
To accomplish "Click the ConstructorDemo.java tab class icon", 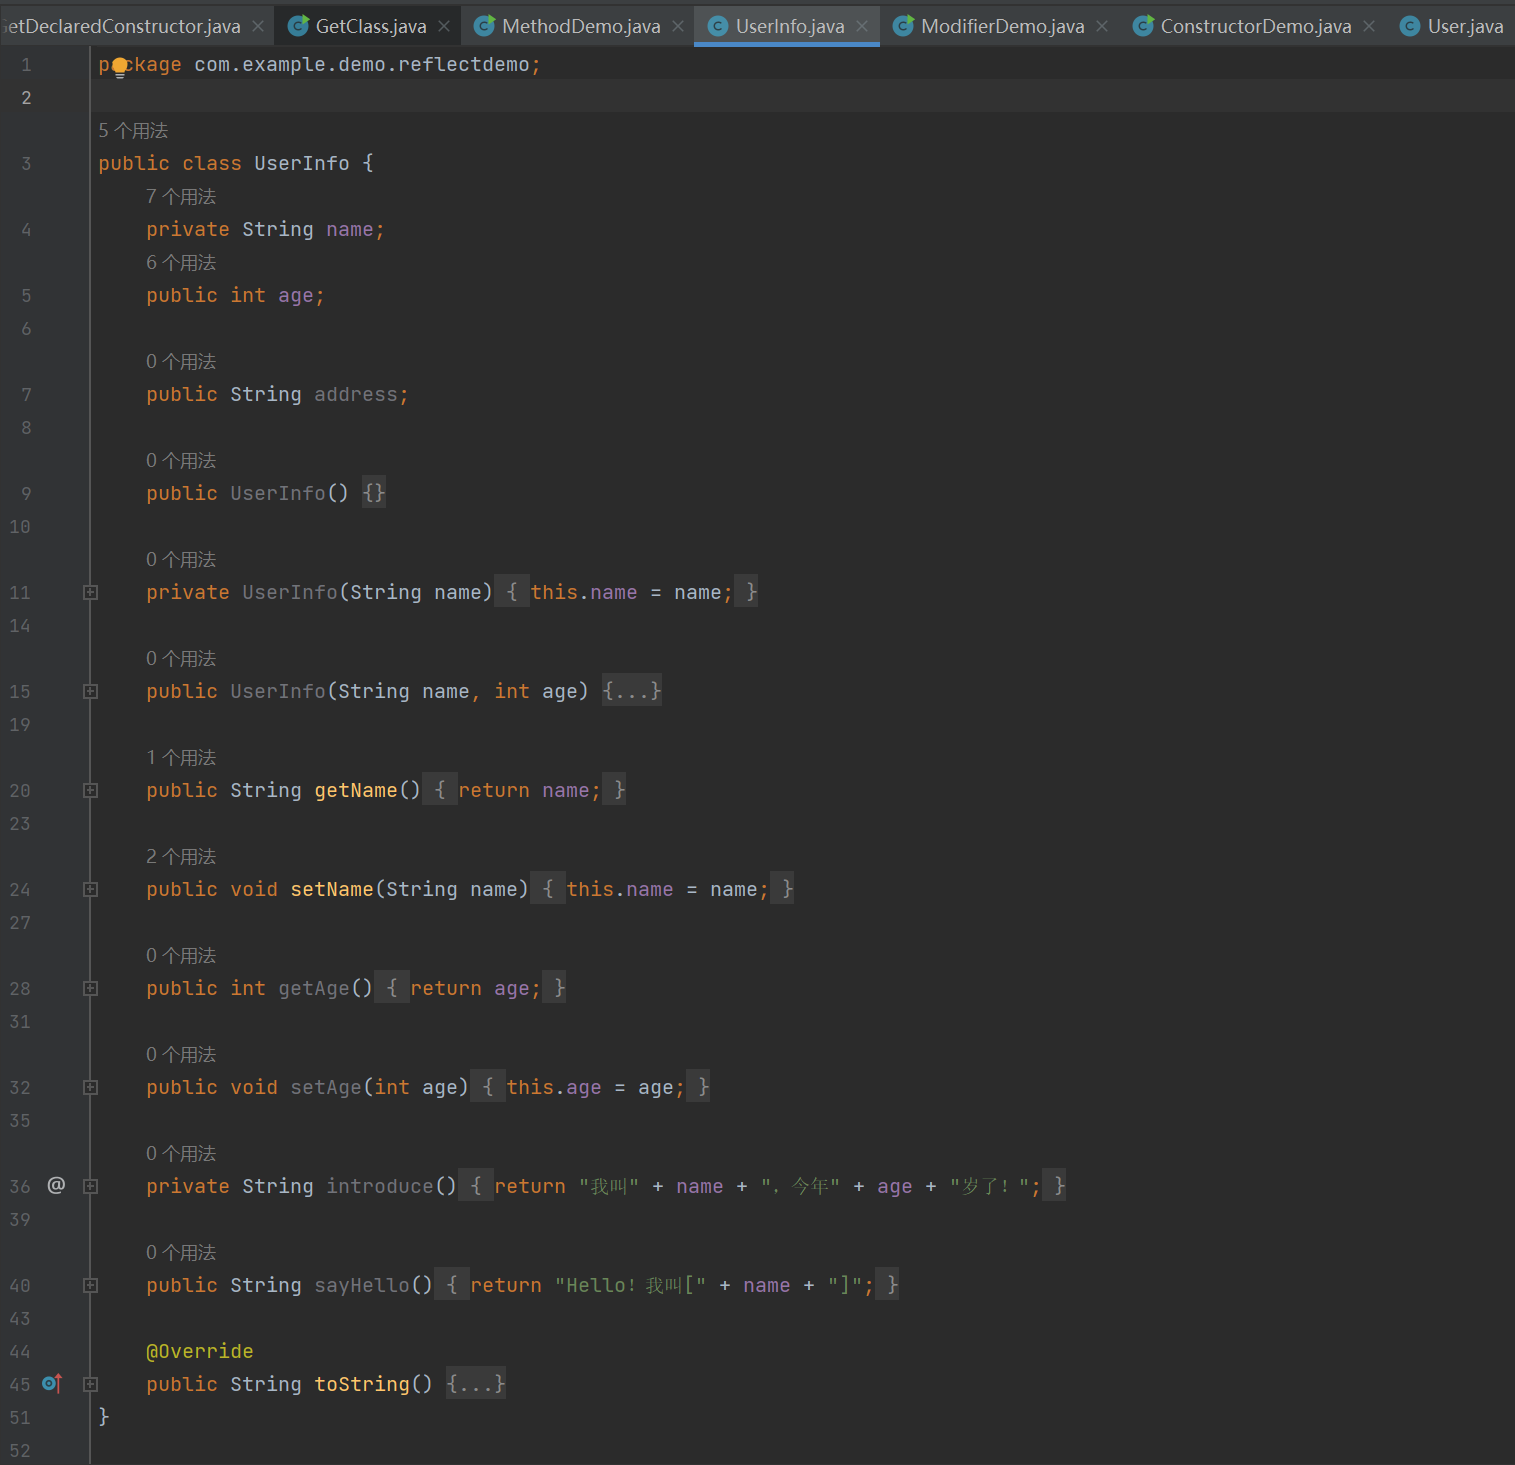I will (1143, 26).
